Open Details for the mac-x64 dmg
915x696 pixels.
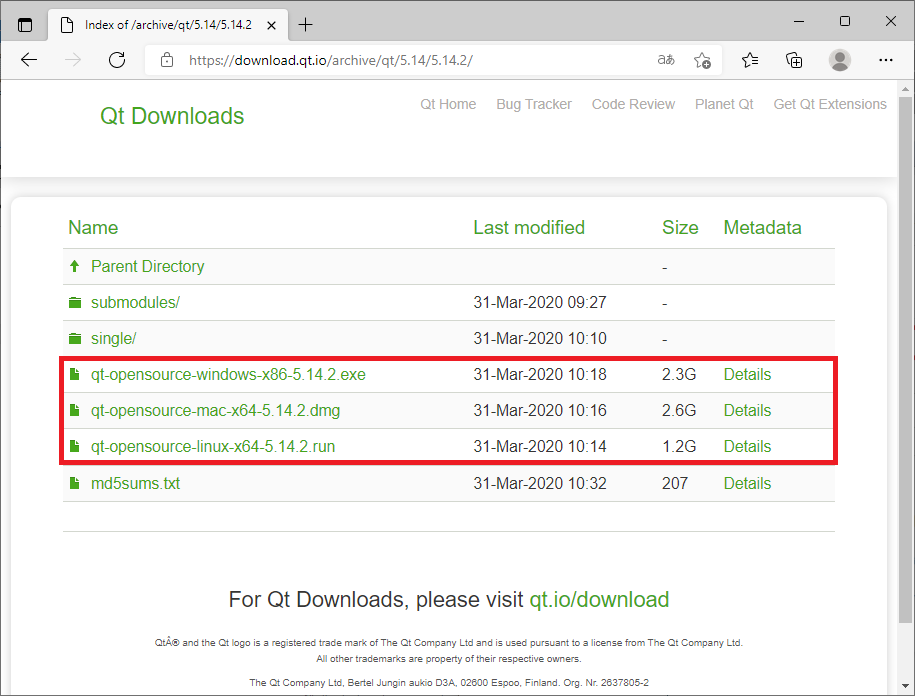(x=747, y=411)
